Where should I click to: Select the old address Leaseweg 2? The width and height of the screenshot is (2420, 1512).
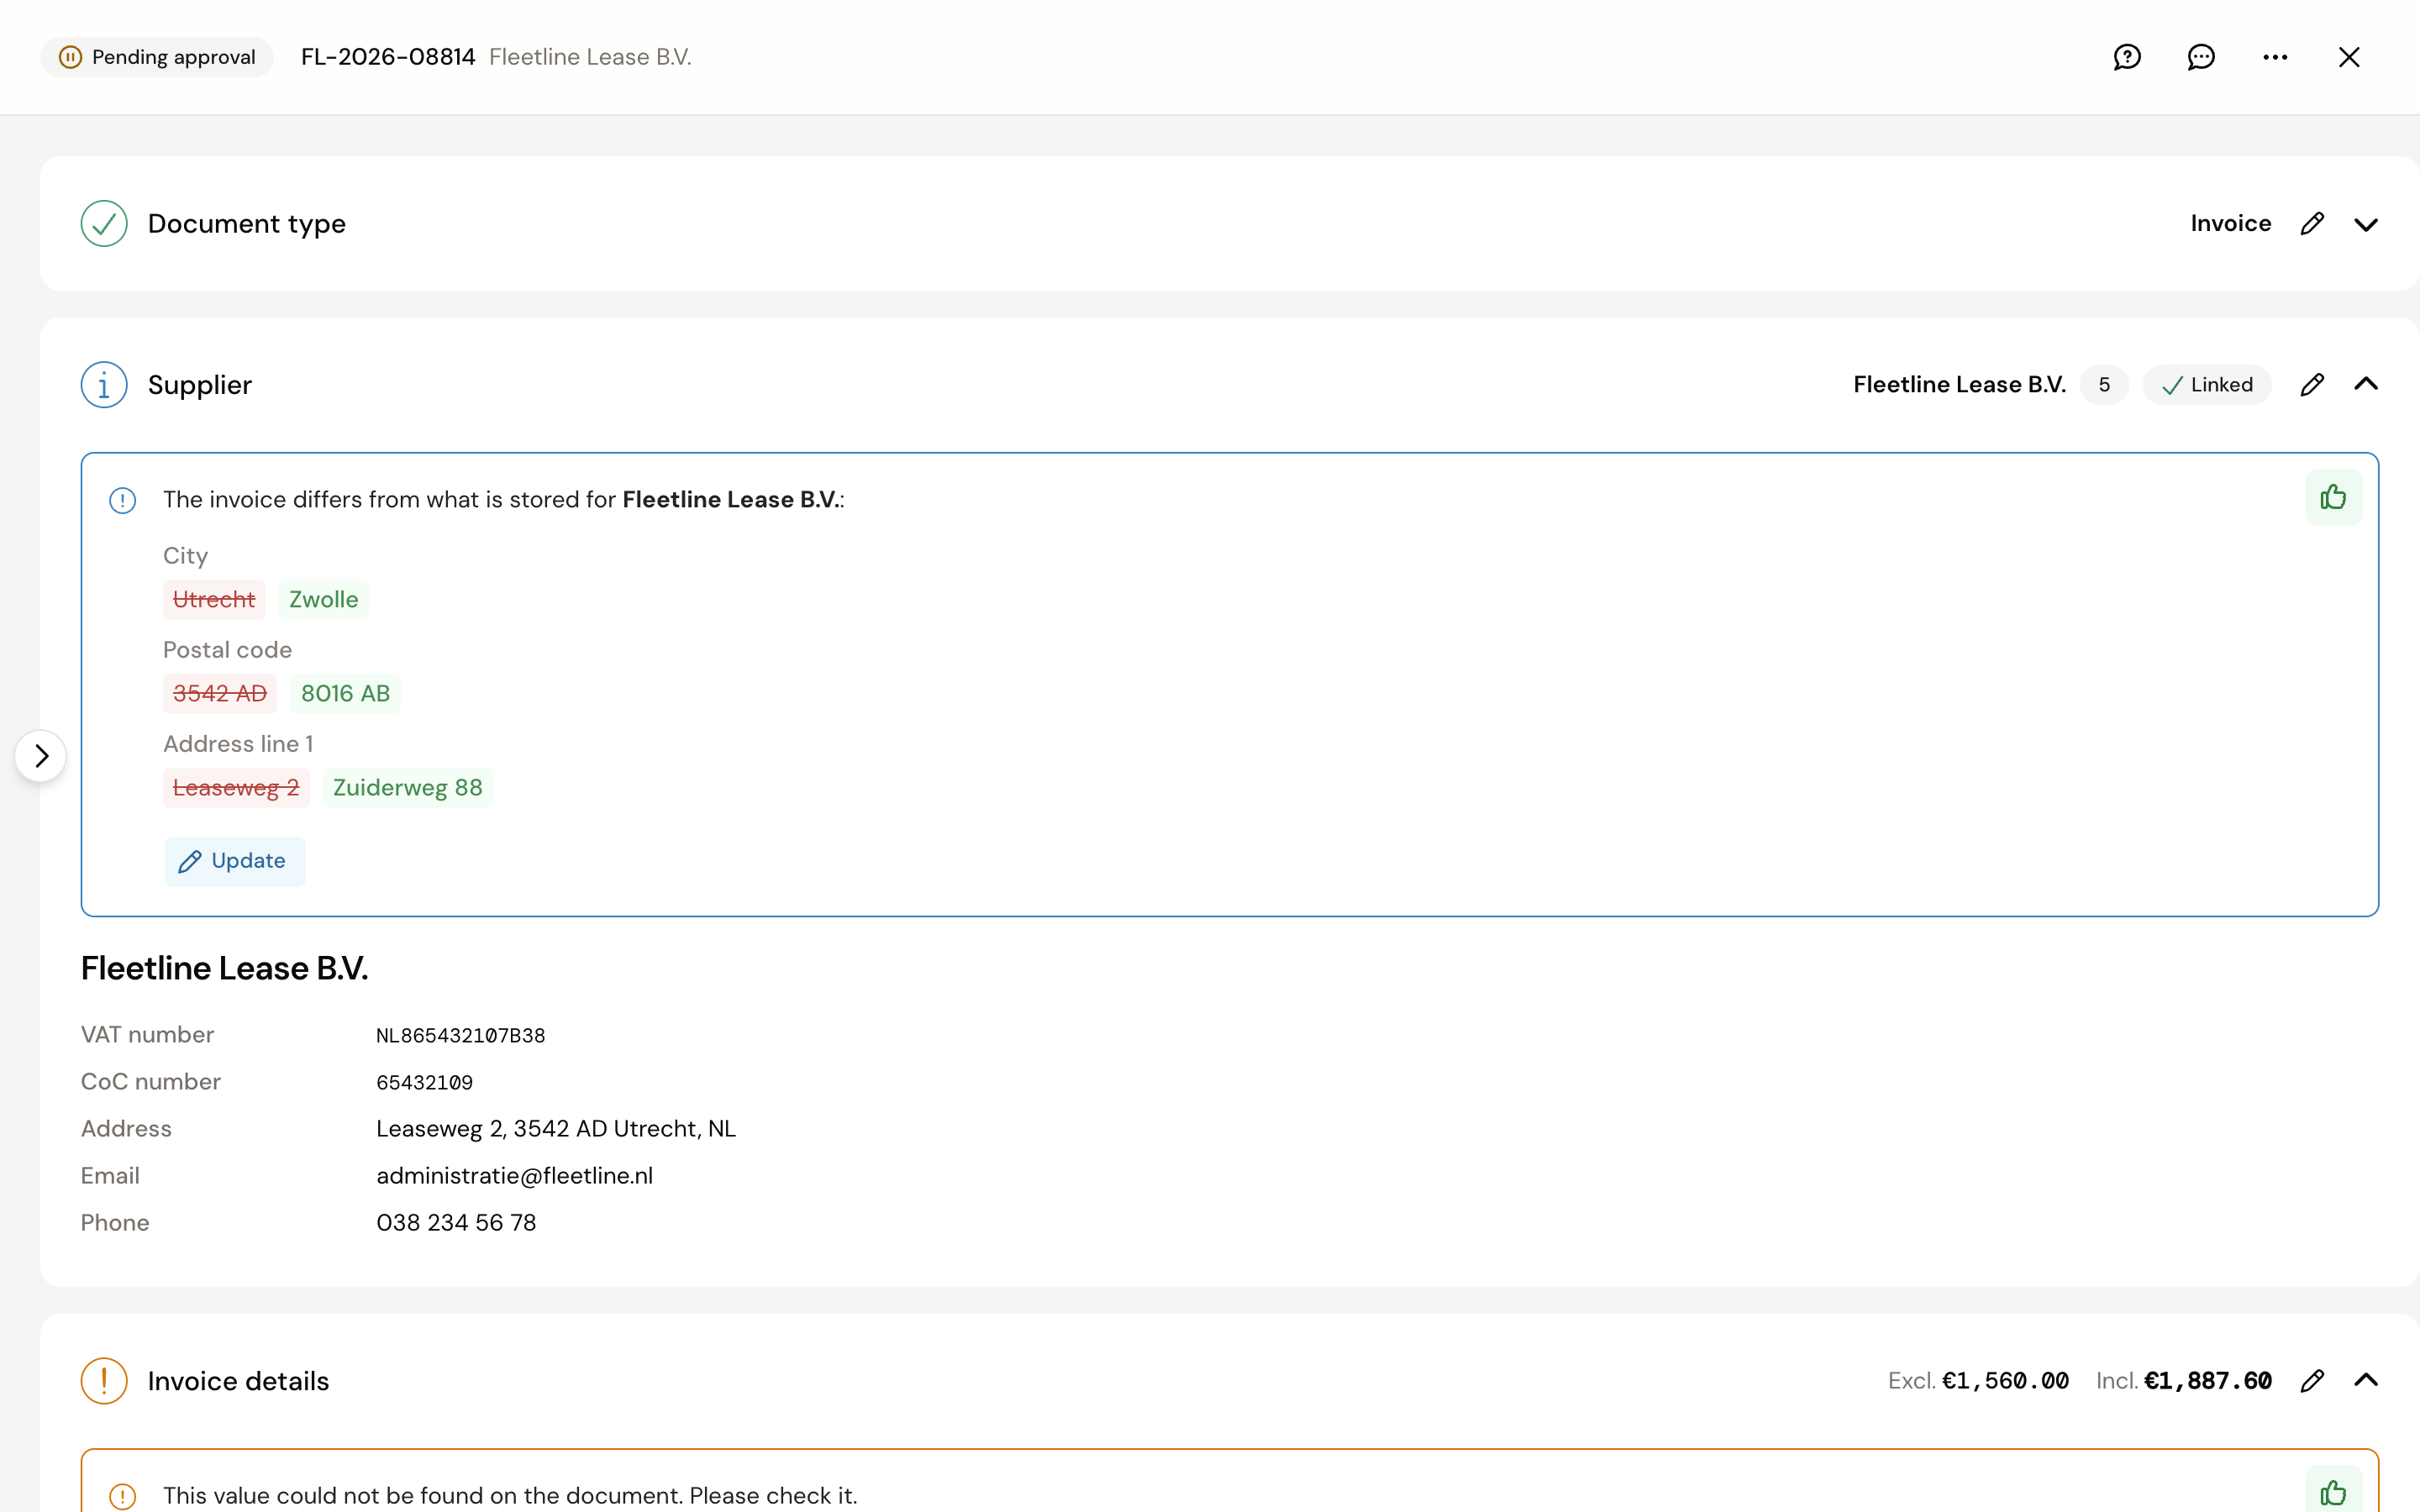[236, 787]
